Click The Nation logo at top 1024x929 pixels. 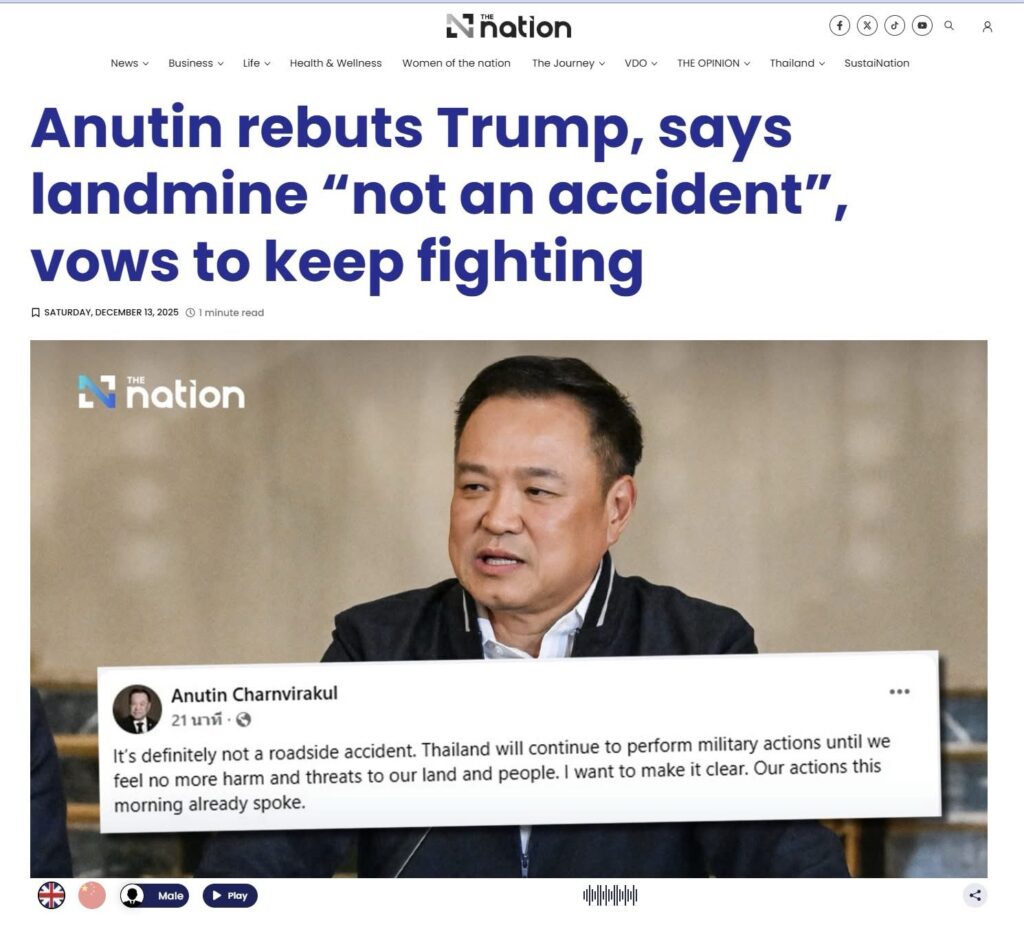[x=509, y=26]
